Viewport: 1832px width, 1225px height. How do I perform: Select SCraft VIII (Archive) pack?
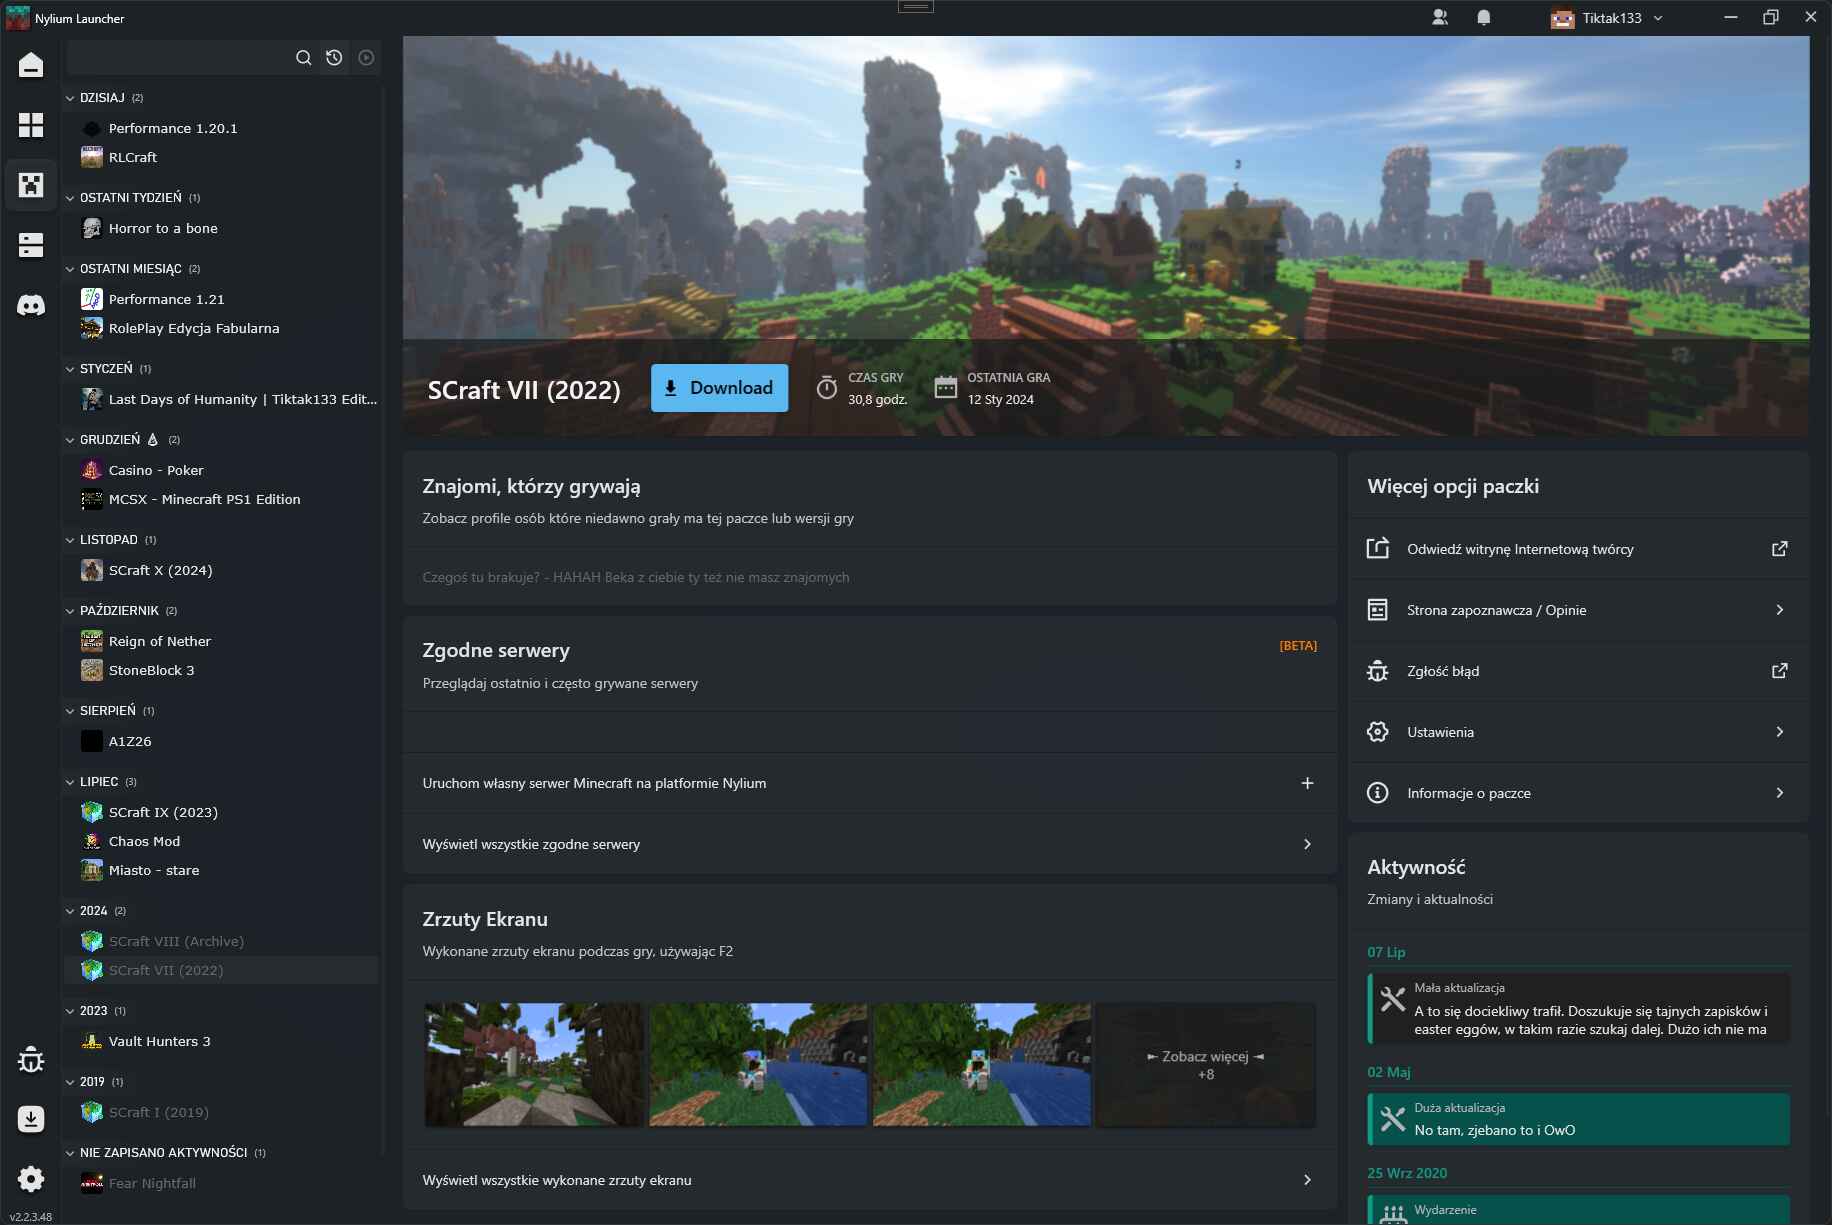coord(222,941)
